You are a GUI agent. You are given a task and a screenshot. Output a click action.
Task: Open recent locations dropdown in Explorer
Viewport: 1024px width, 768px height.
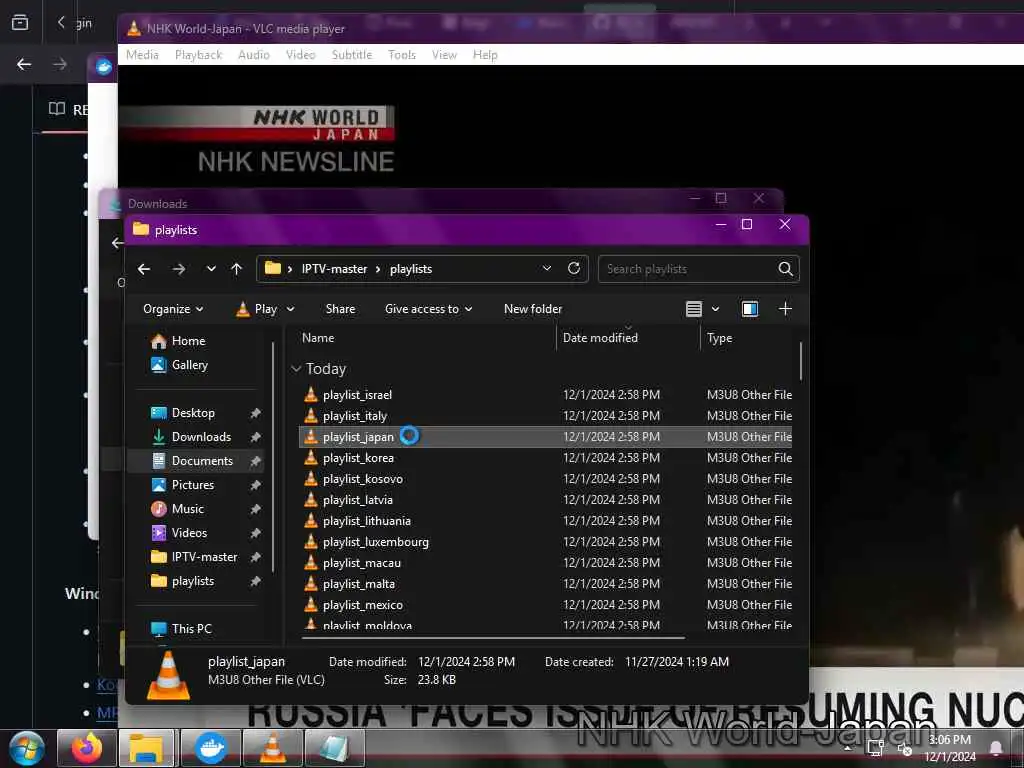pyautogui.click(x=211, y=269)
